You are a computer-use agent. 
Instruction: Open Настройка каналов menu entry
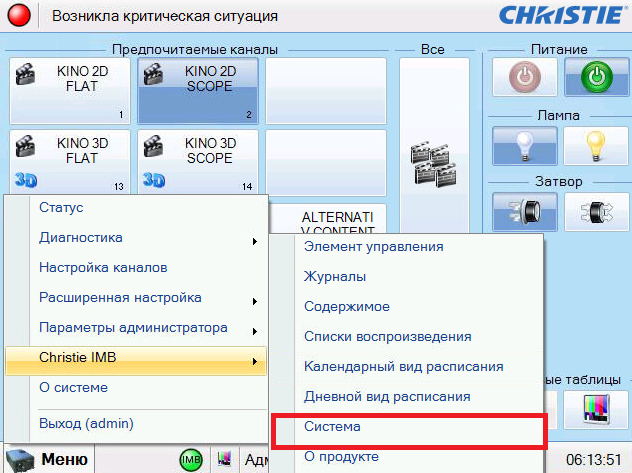point(136,268)
